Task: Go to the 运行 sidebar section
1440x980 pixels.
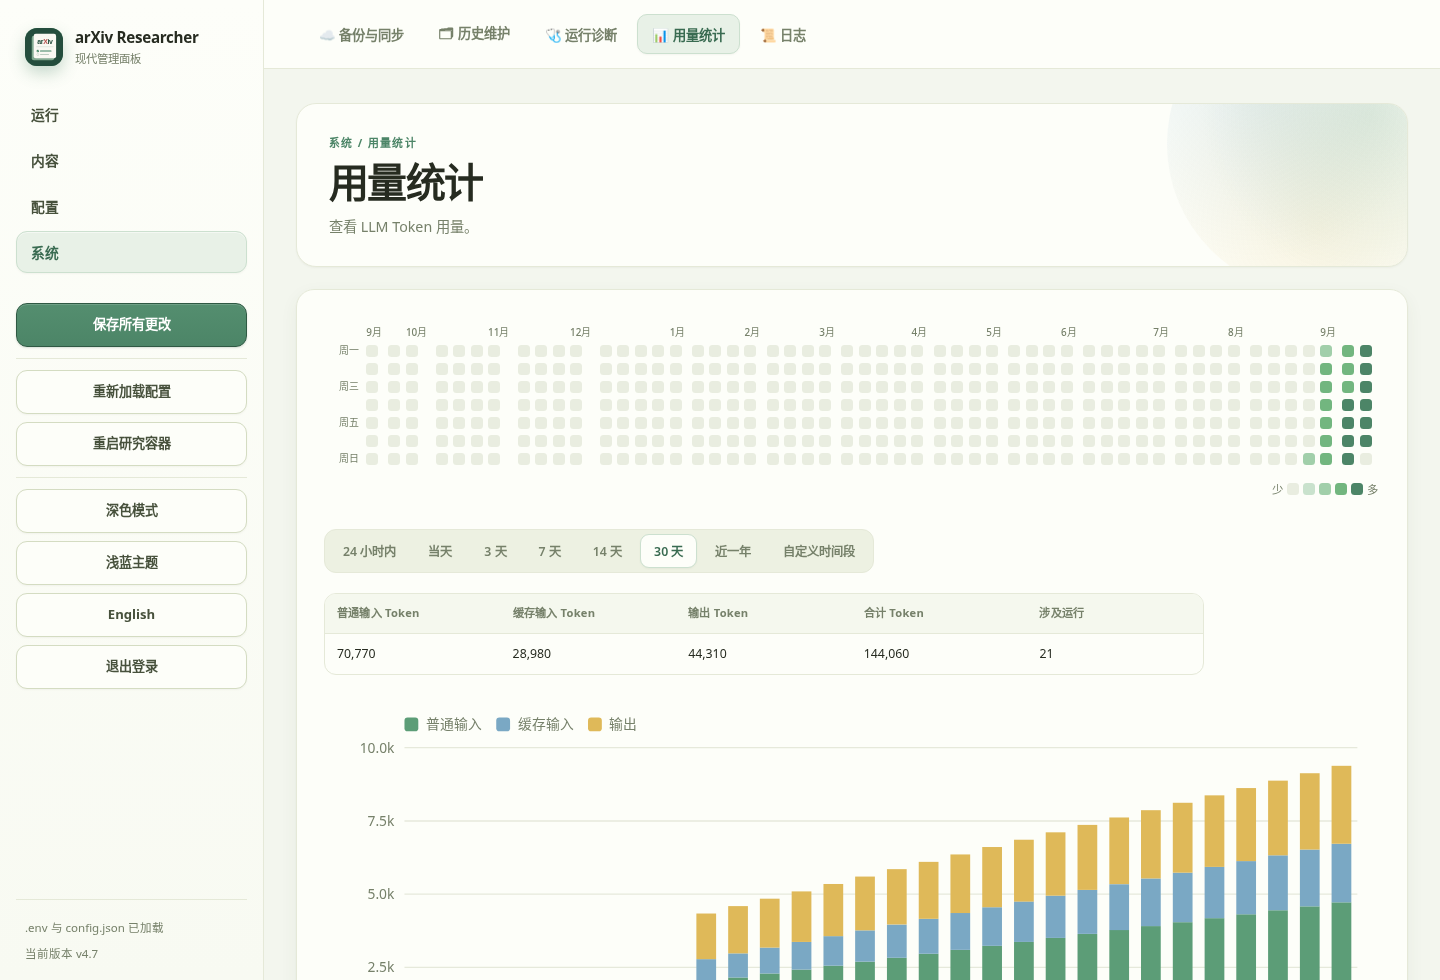Action: point(131,115)
